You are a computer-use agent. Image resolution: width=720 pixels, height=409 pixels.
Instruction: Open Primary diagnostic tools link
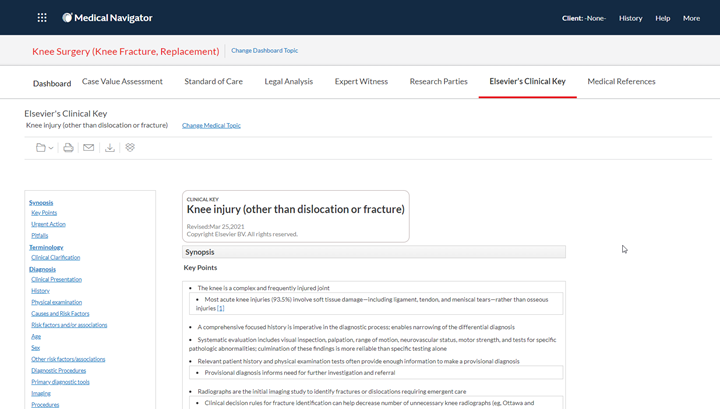(x=60, y=382)
